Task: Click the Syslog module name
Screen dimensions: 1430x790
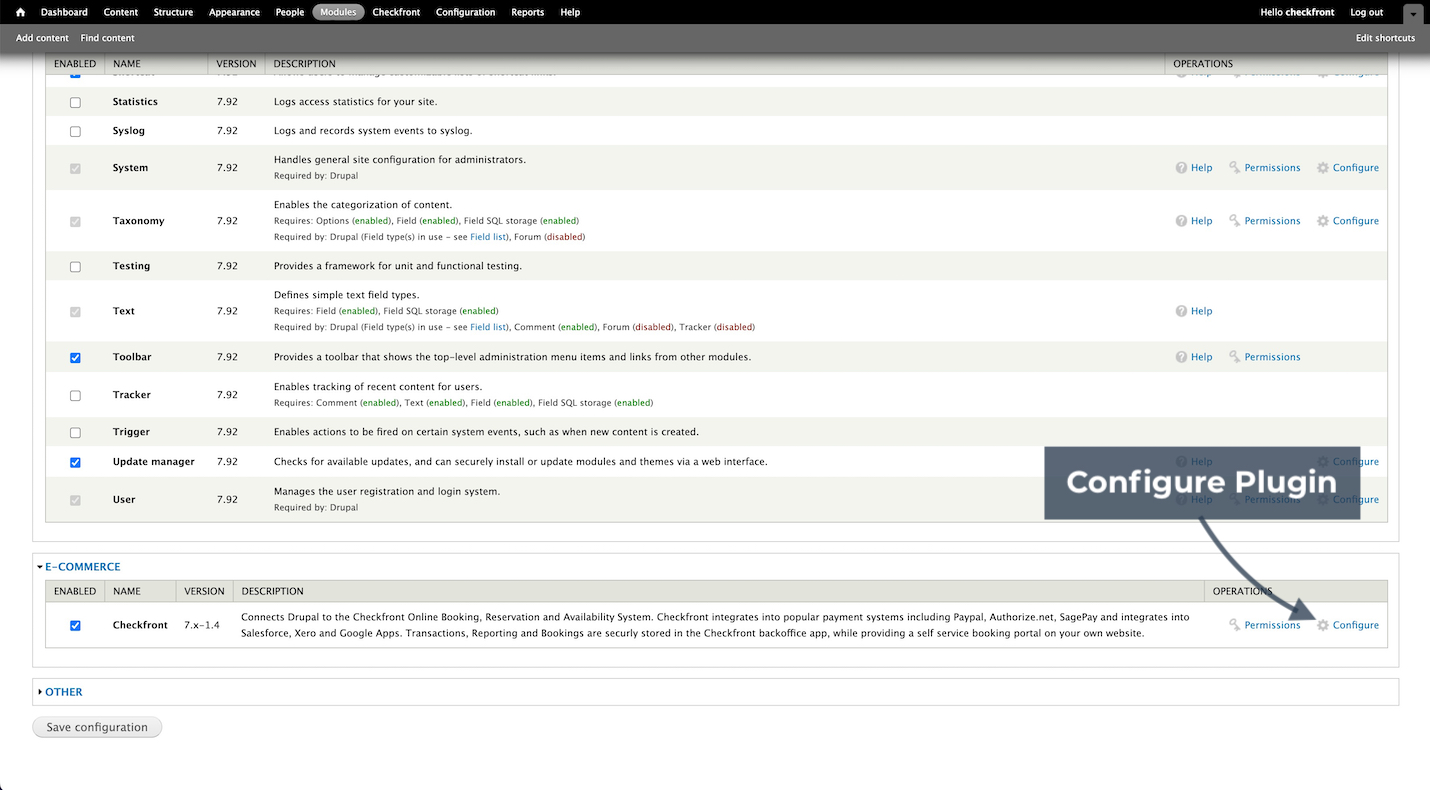Action: pos(129,131)
